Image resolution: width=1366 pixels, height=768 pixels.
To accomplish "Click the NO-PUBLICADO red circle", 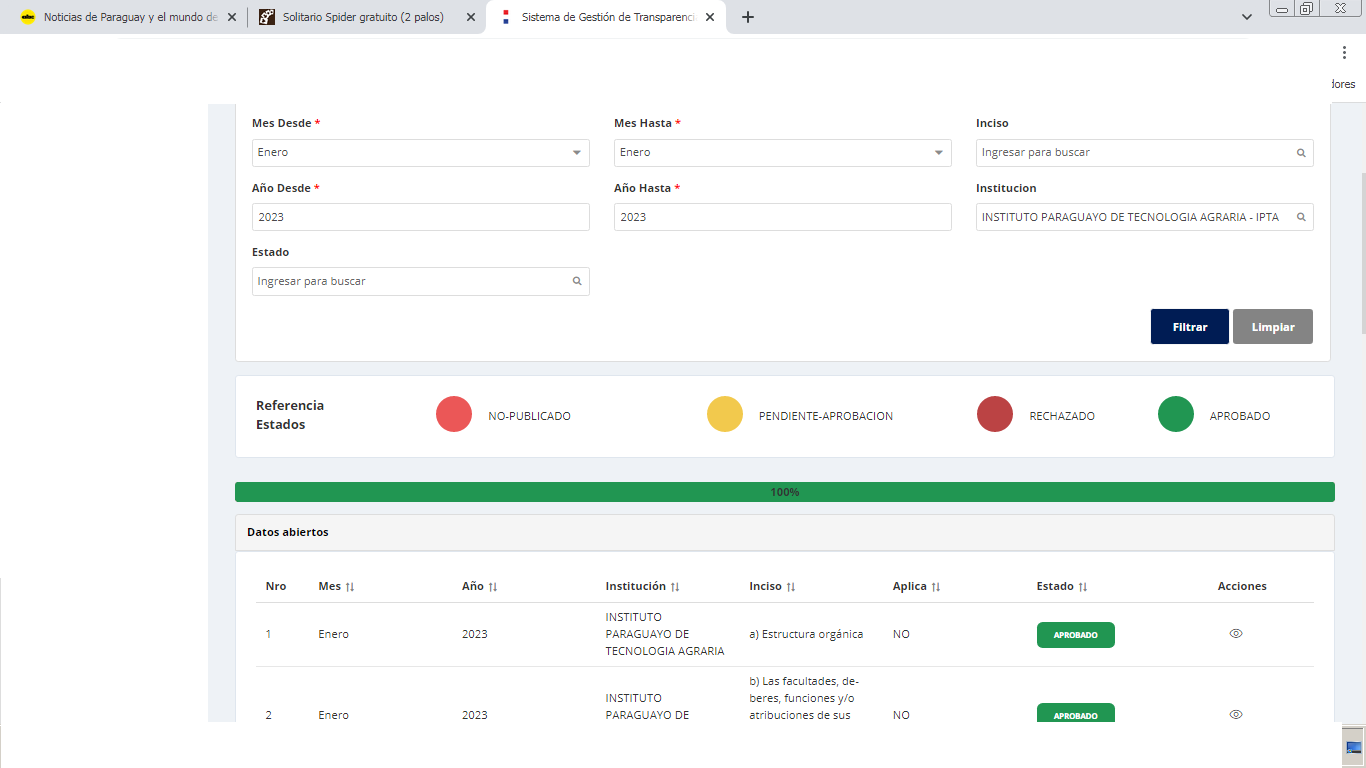I will 454,414.
